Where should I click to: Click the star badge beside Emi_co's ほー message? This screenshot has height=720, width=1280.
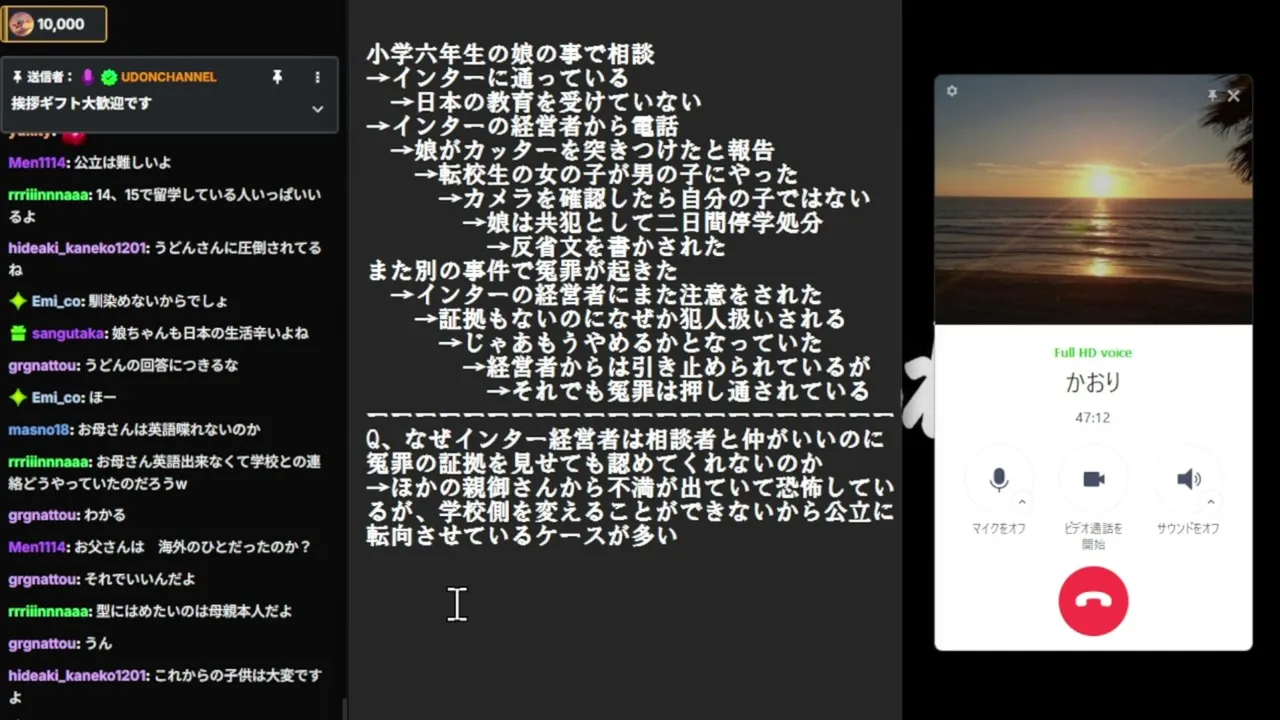click(17, 397)
